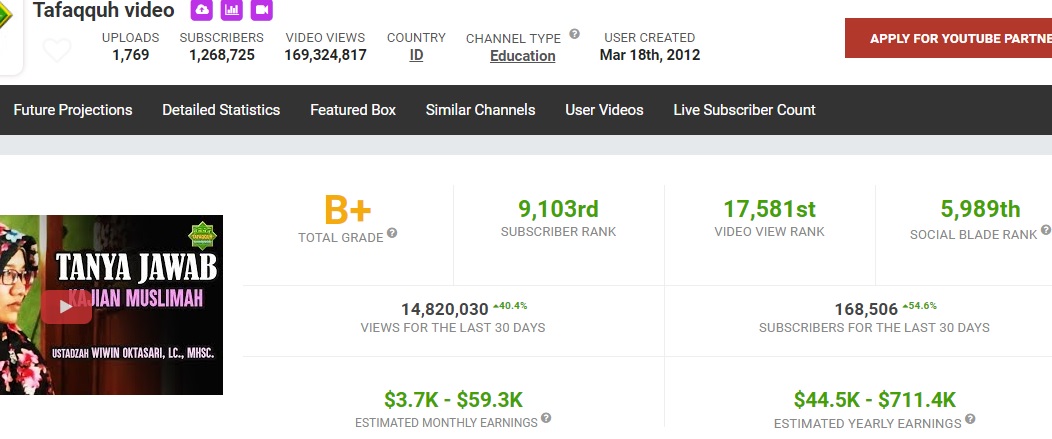This screenshot has height=439, width=1052.
Task: Click the $44.5K - $711.4K yearly earnings
Action: pyautogui.click(x=875, y=400)
